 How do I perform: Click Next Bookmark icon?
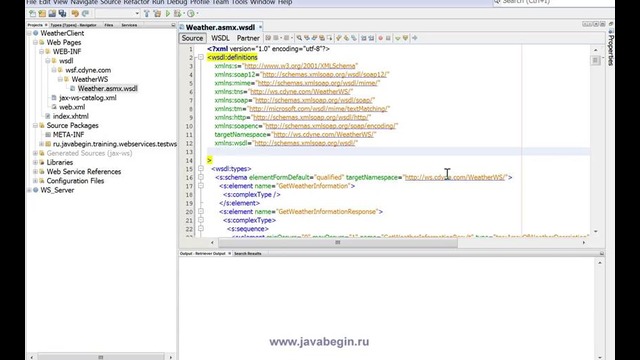(347, 38)
